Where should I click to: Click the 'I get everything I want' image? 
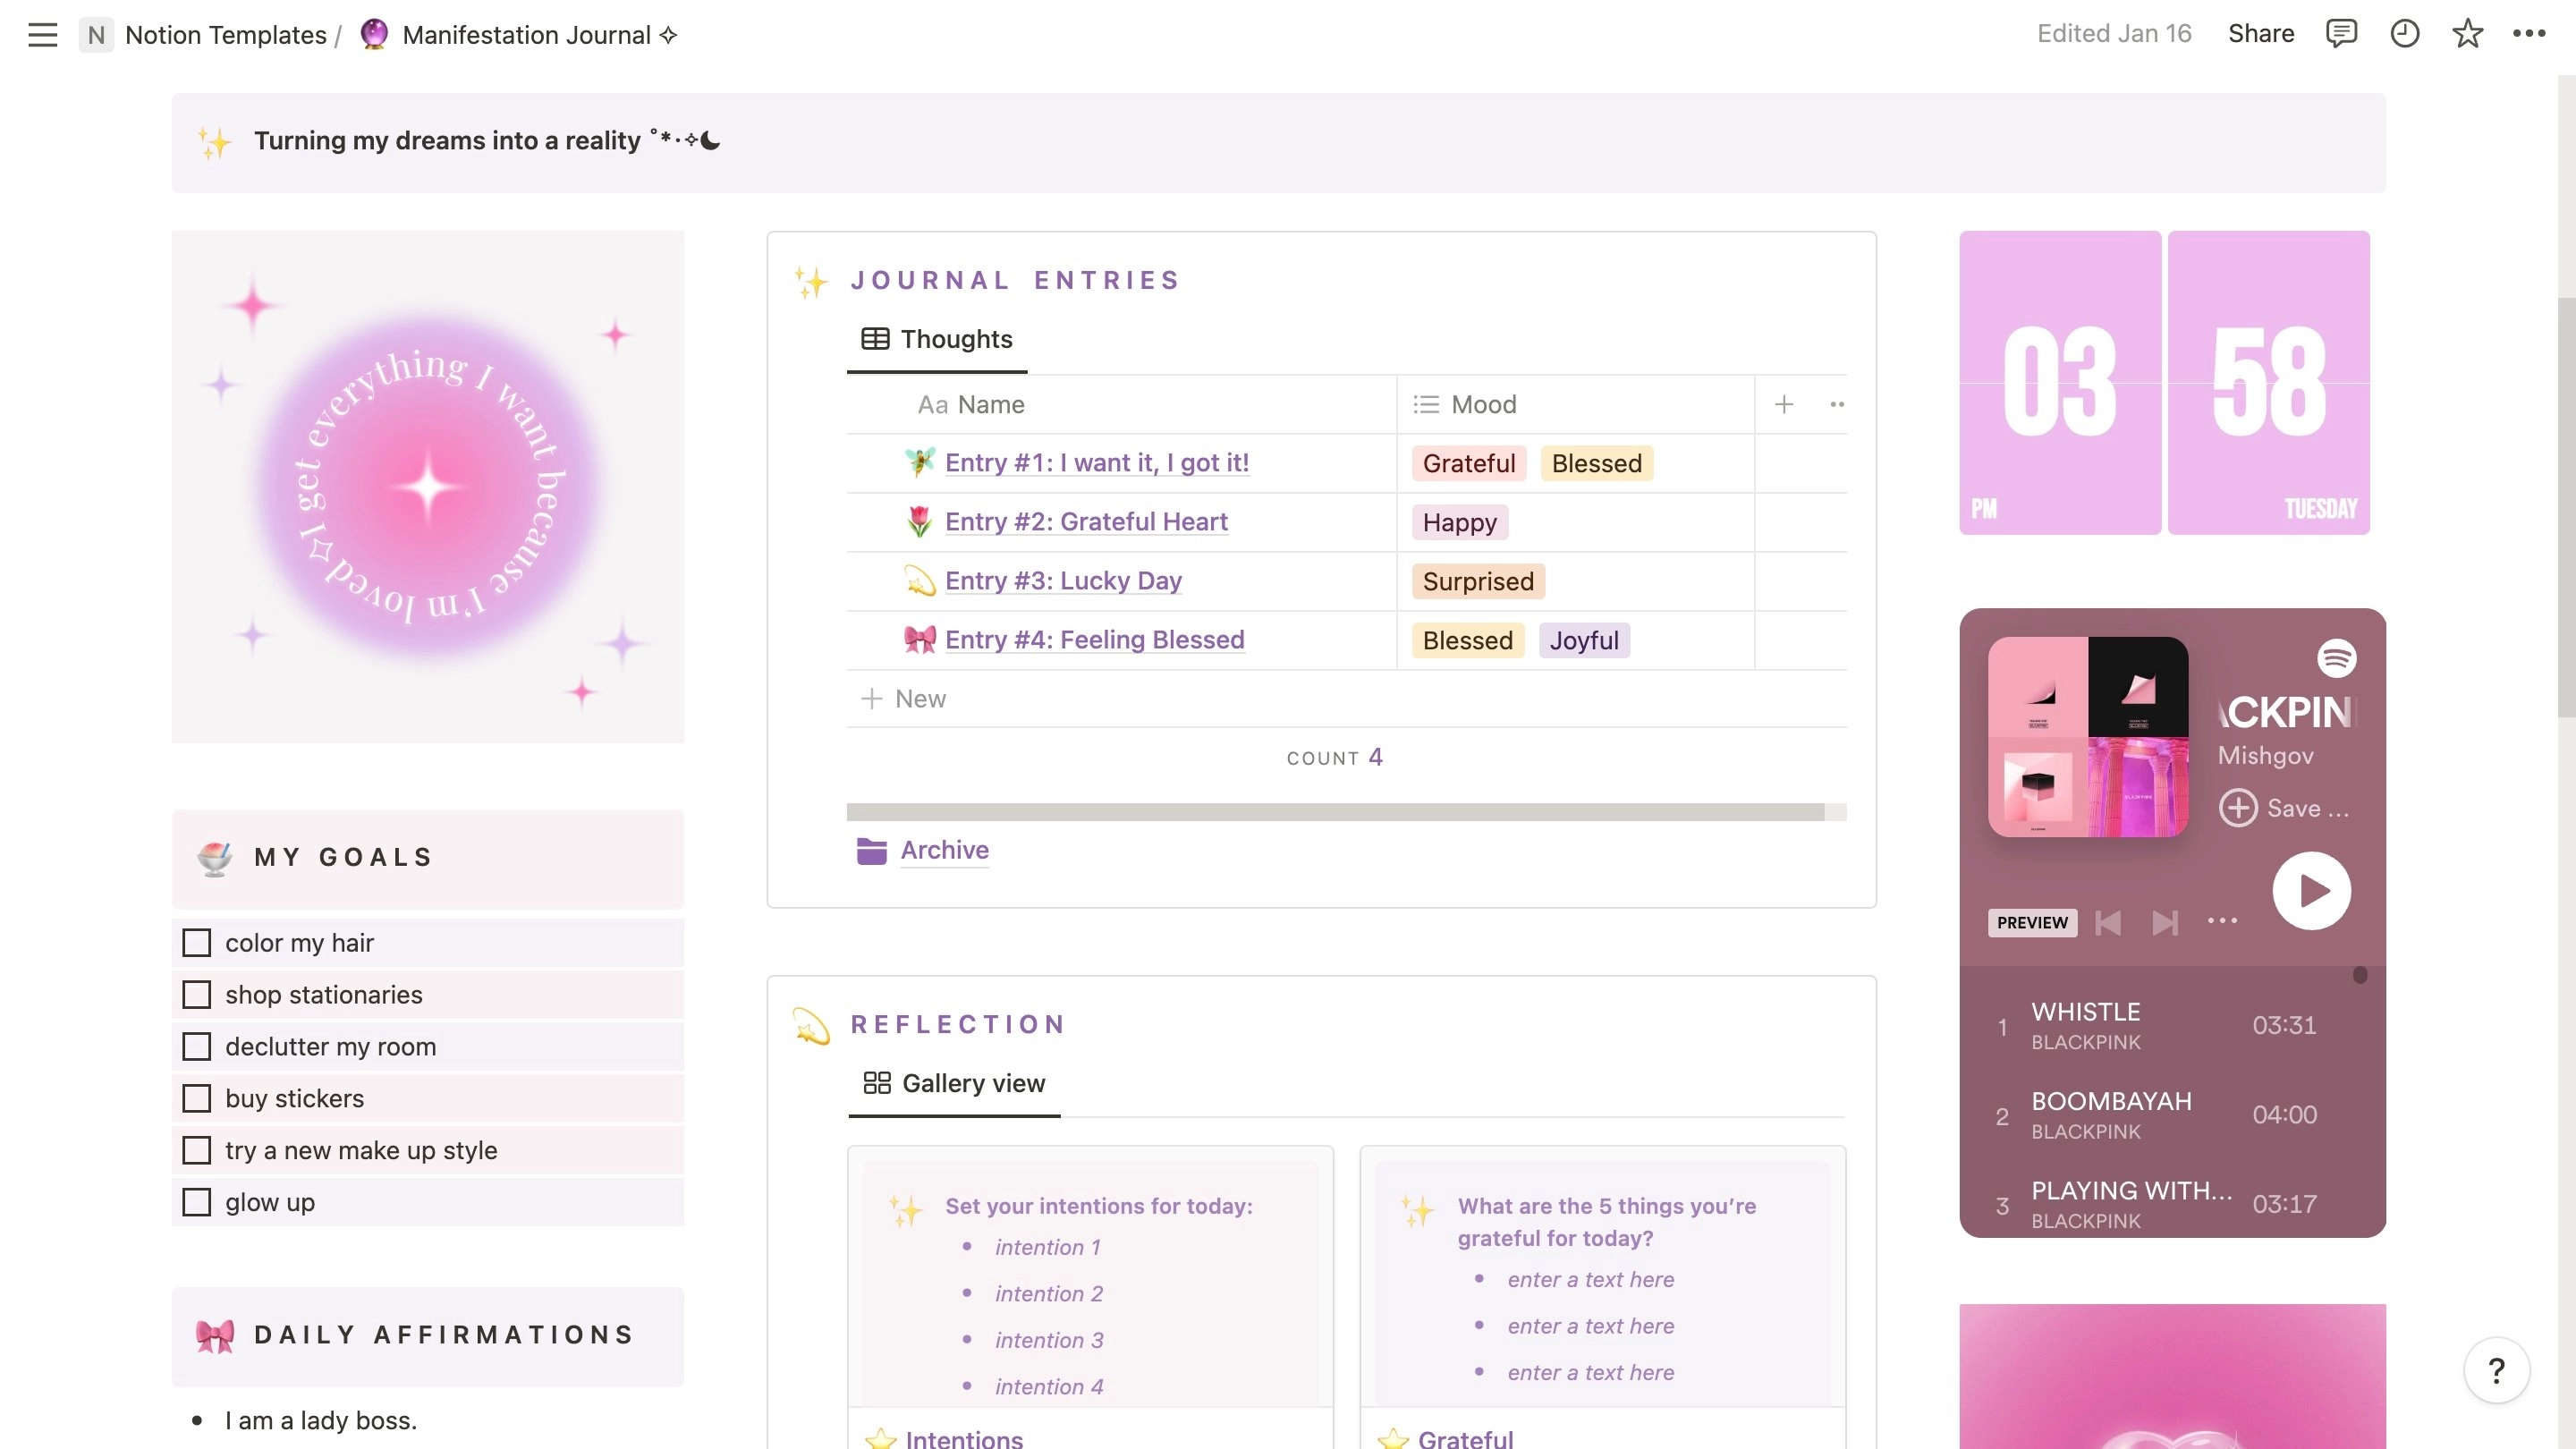pos(428,487)
